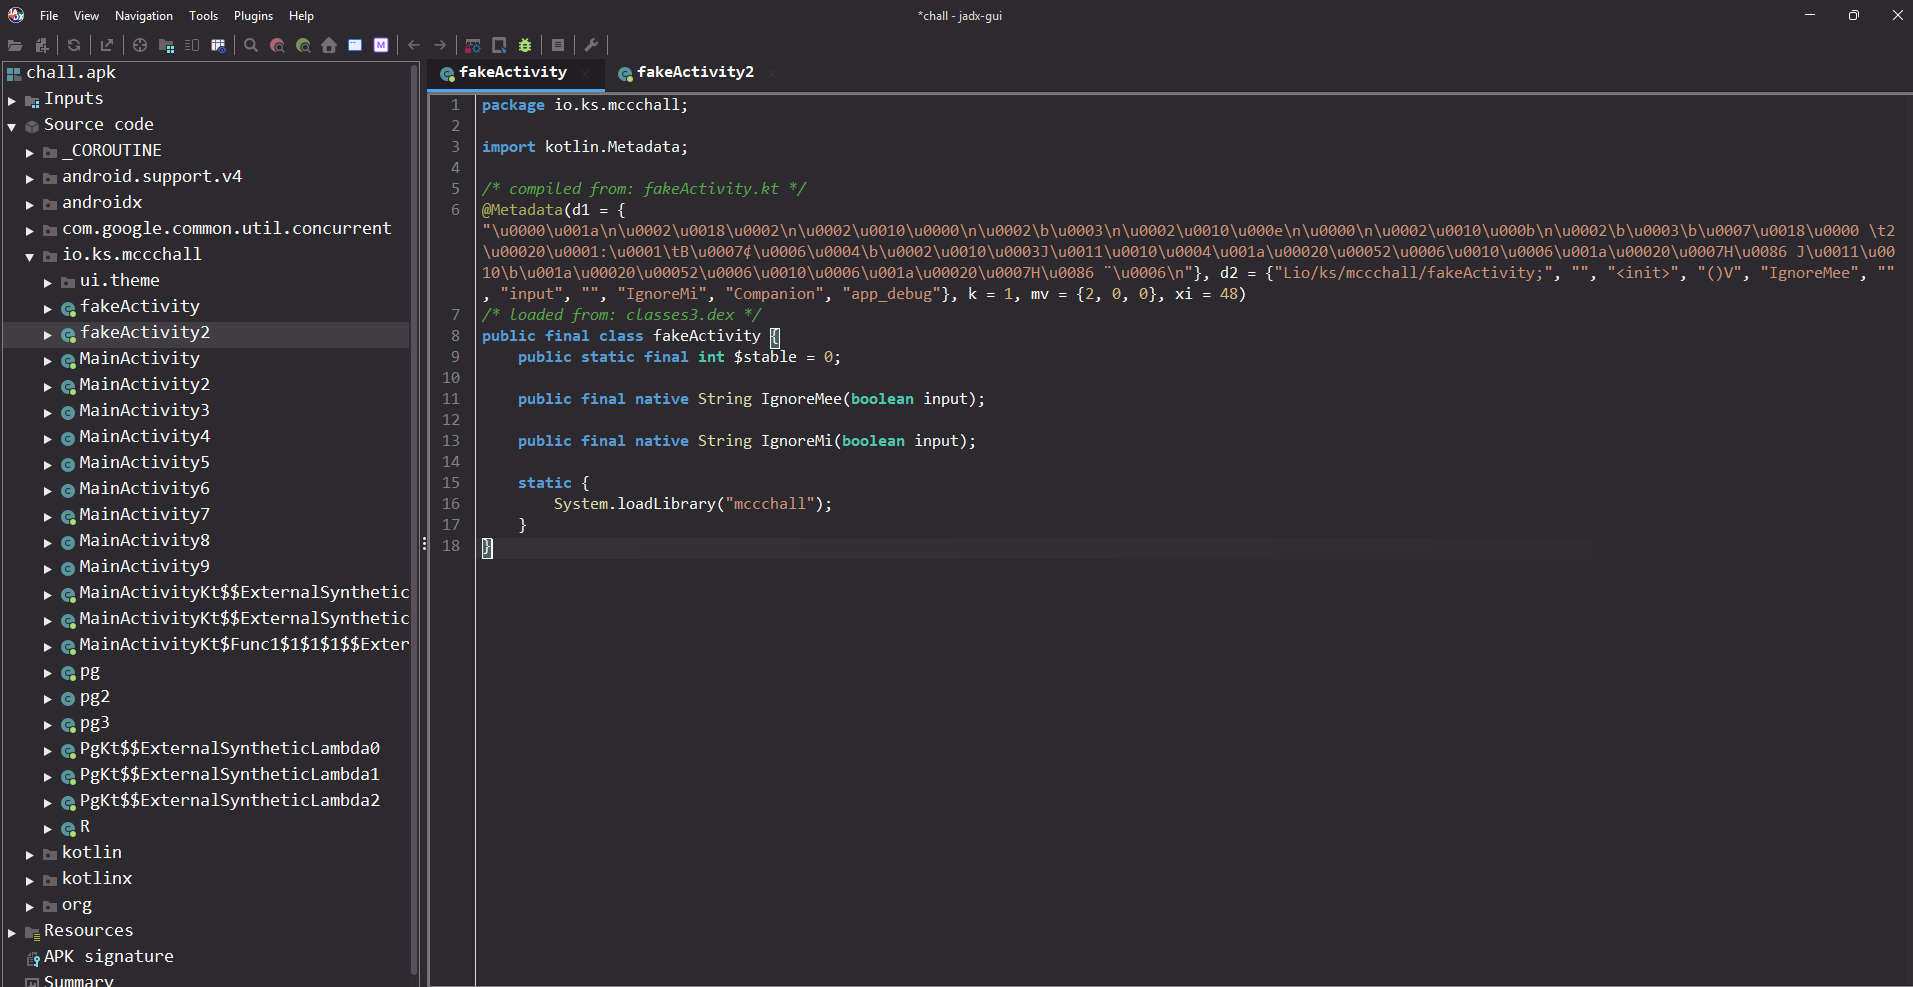Switch to the fakeActivity2 tab
This screenshot has width=1913, height=987.
(694, 72)
